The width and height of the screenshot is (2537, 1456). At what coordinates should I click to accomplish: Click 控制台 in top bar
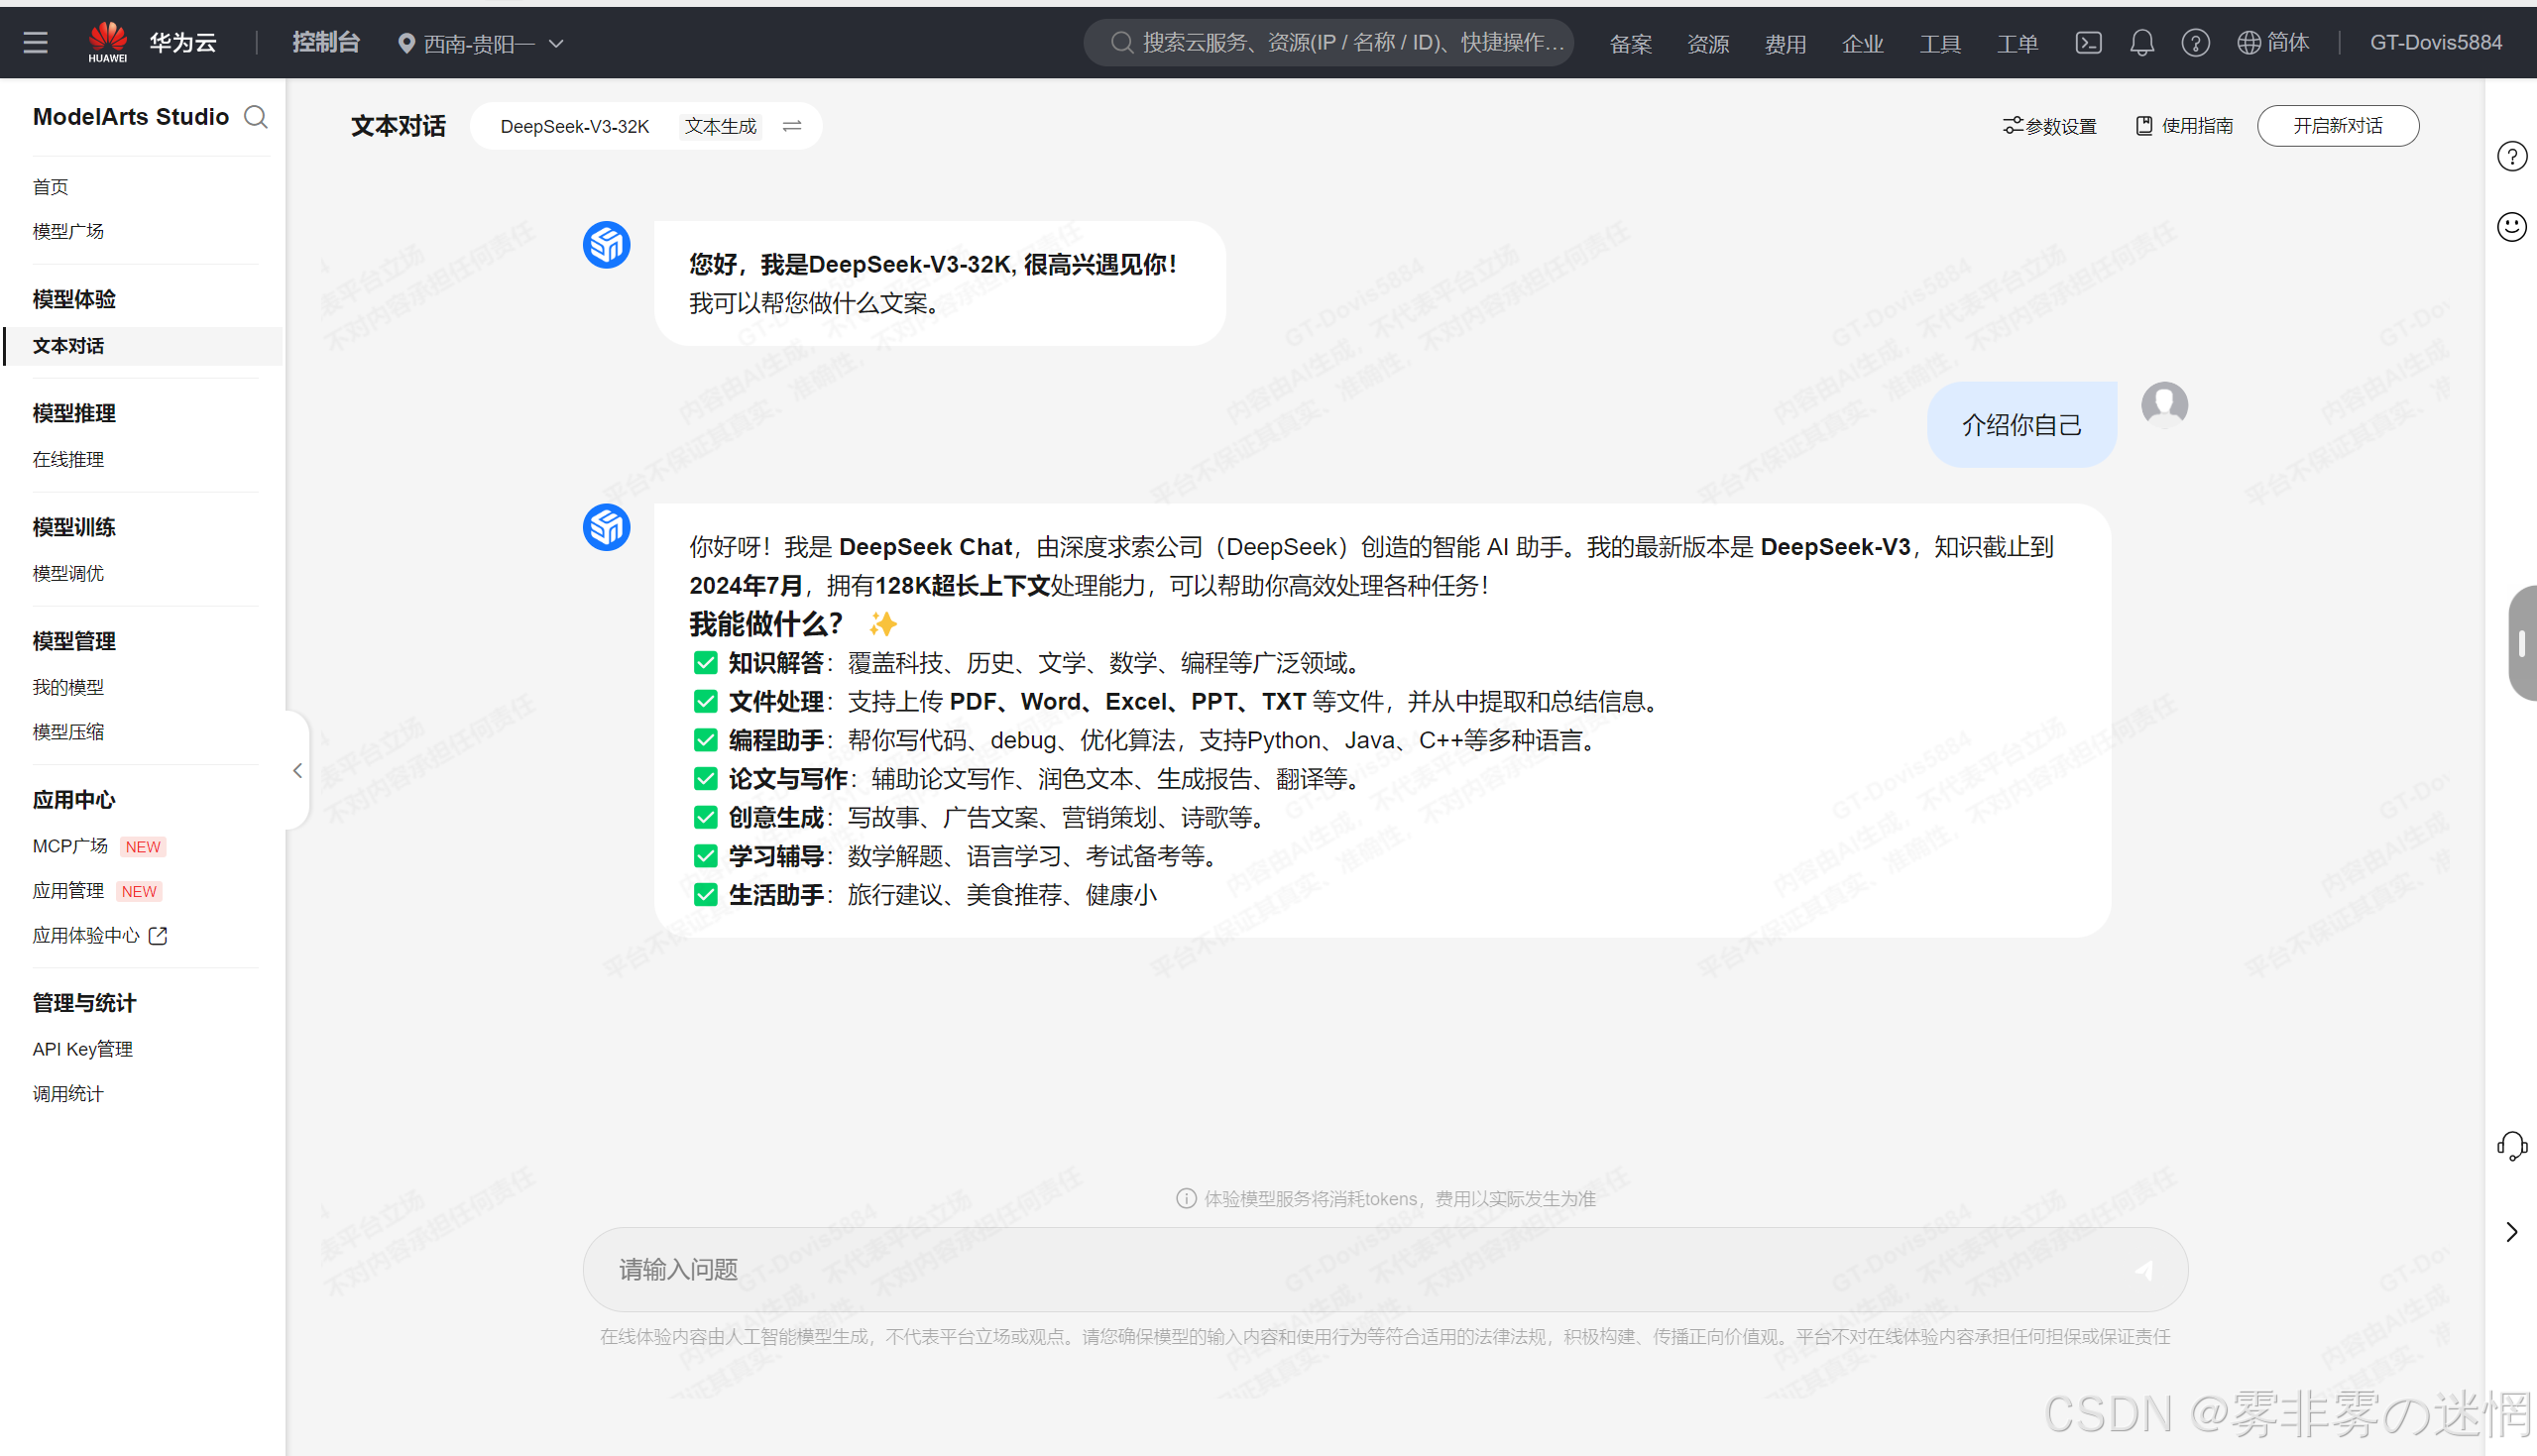tap(325, 43)
